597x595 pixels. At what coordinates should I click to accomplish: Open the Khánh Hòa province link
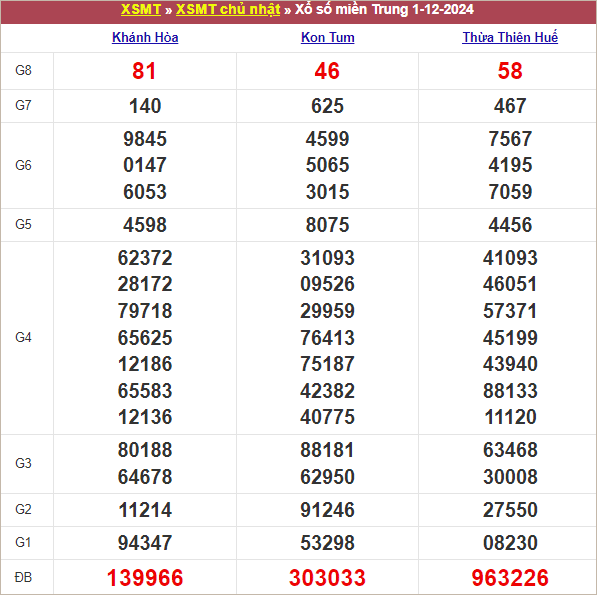click(x=145, y=37)
